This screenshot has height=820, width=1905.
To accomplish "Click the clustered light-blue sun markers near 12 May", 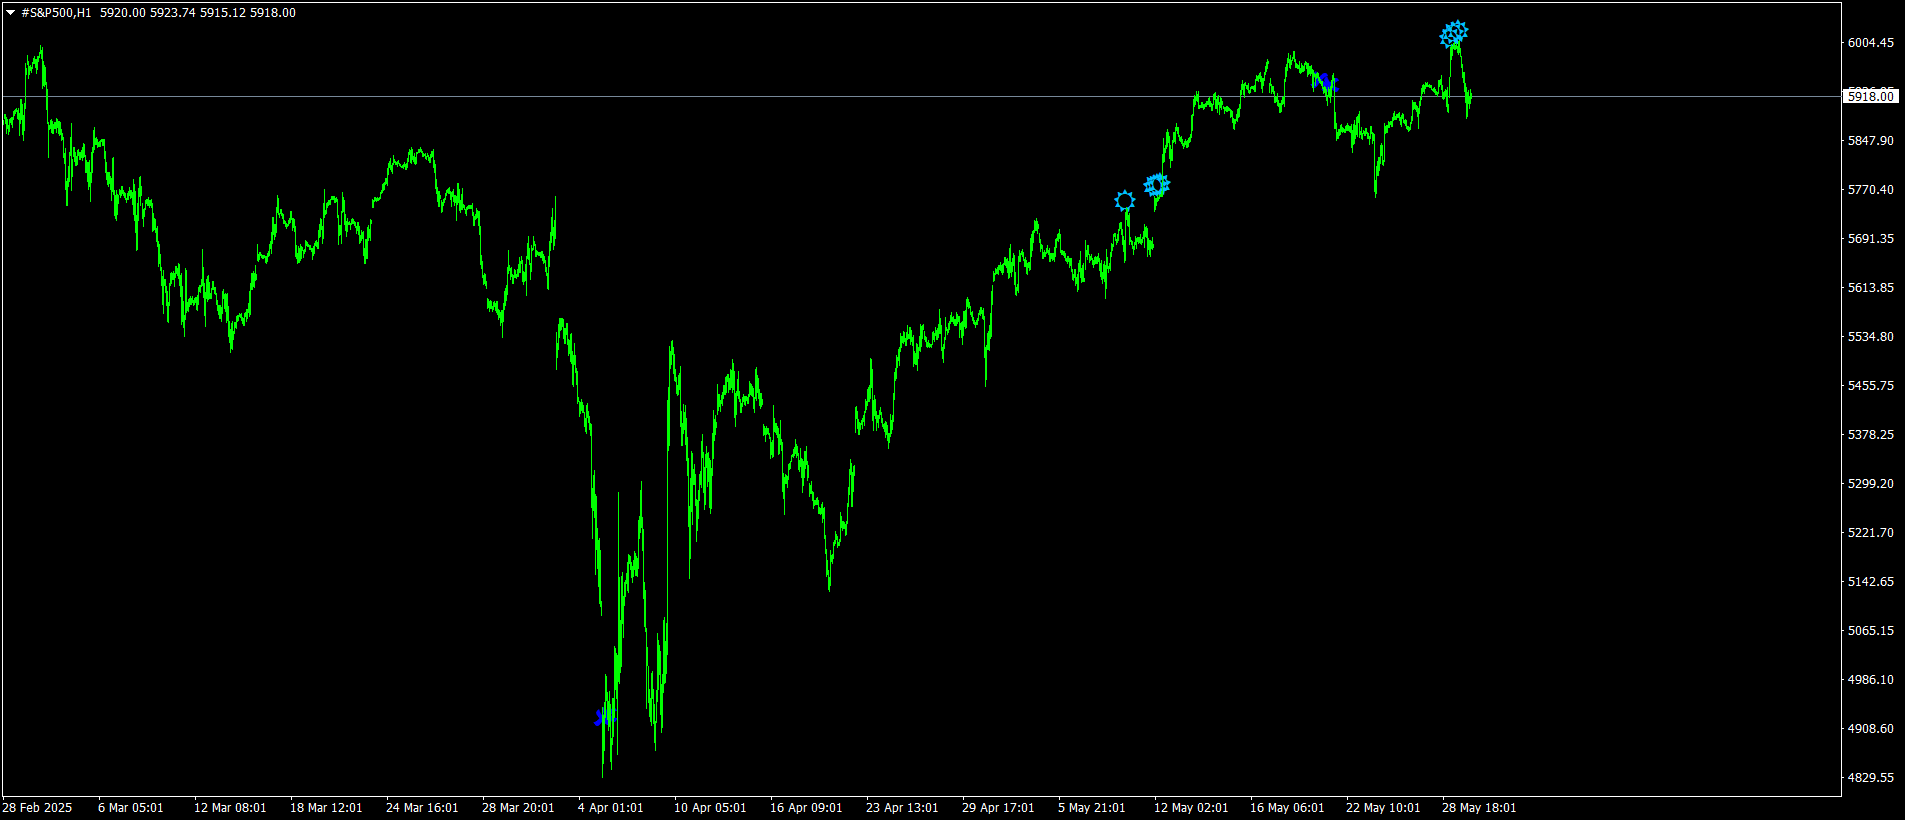I will point(1157,185).
